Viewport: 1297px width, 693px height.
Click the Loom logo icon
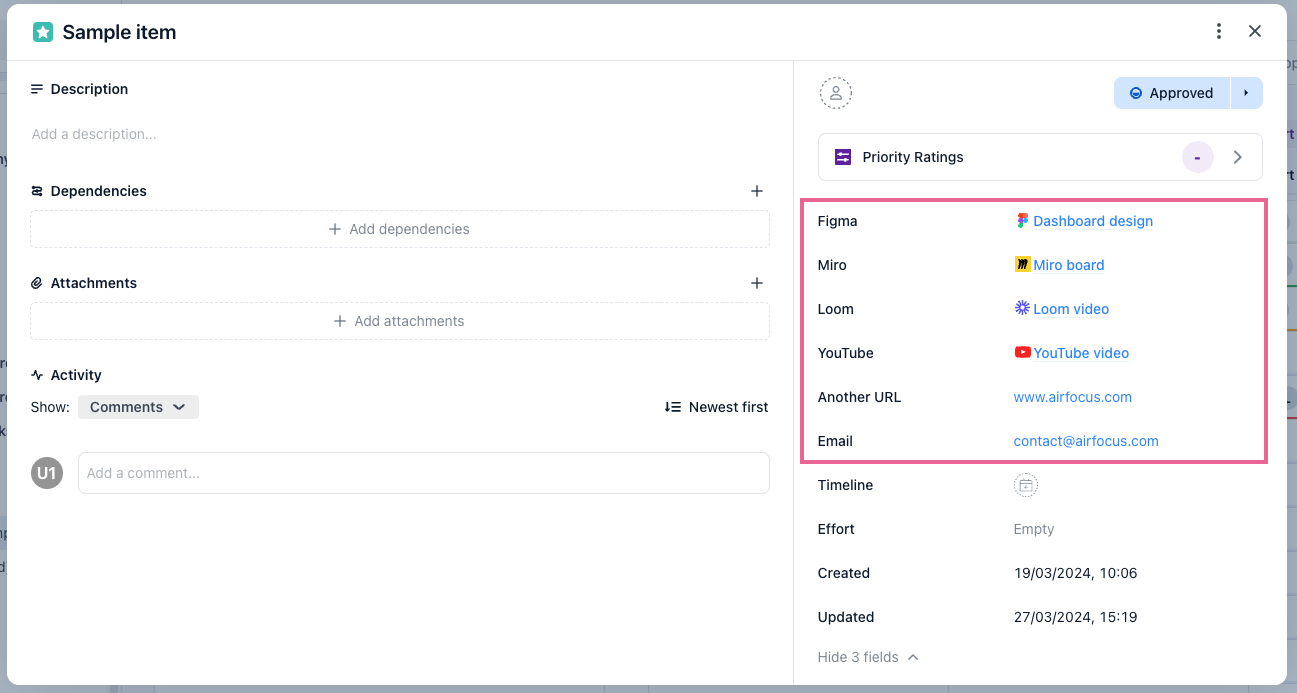tap(1022, 308)
